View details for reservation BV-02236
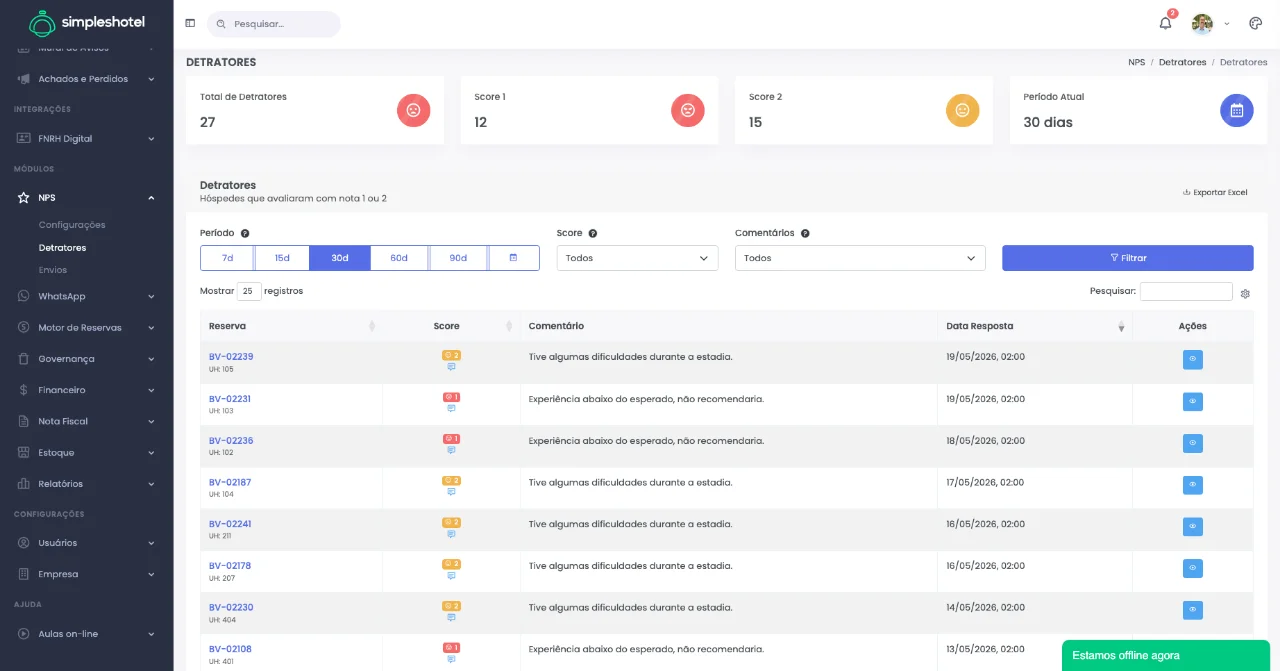This screenshot has width=1280, height=671. [x=1192, y=443]
